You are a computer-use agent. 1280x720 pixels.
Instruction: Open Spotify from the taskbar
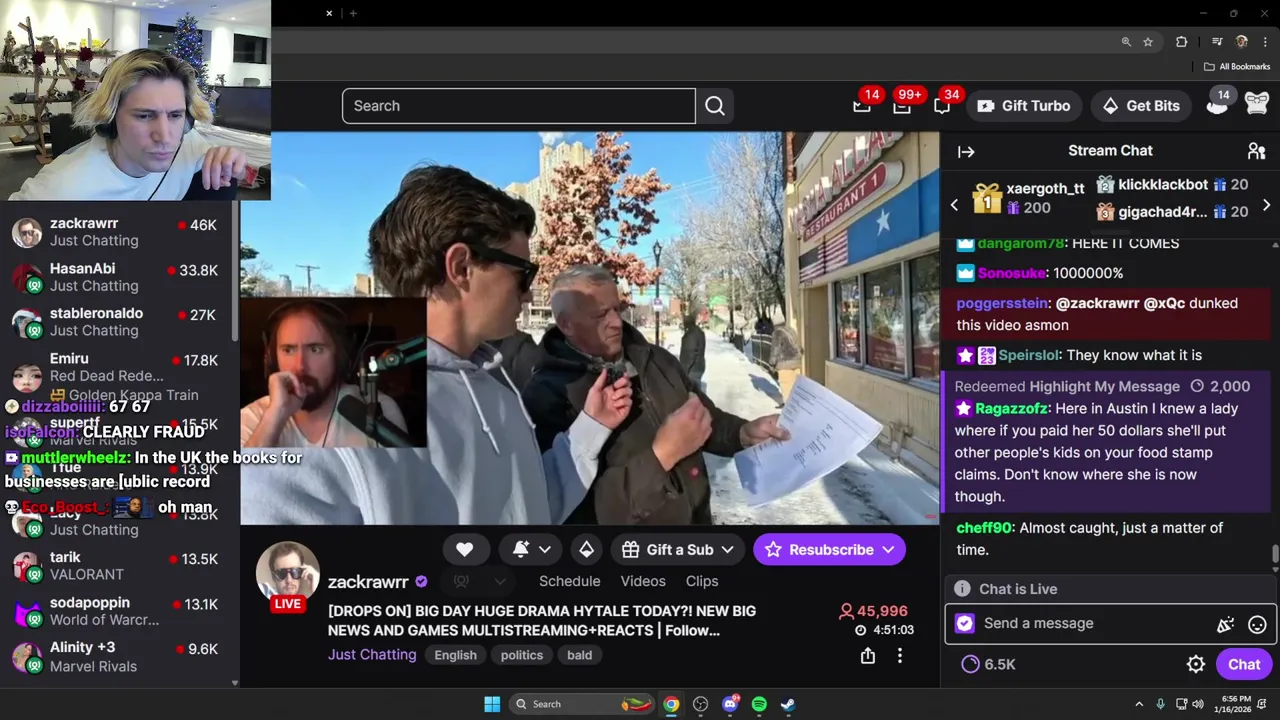tap(759, 704)
